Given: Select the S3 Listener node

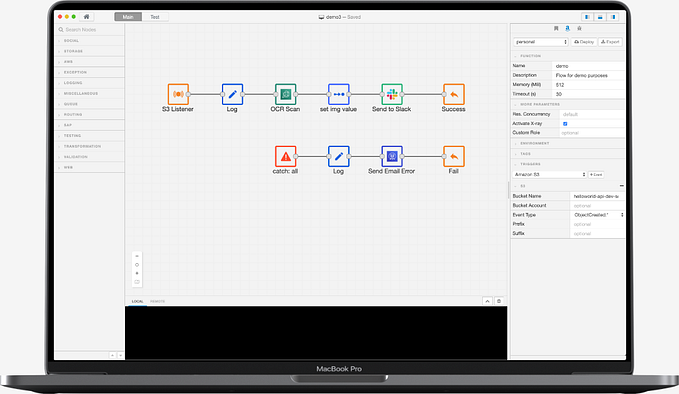Looking at the screenshot, I should (x=178, y=94).
